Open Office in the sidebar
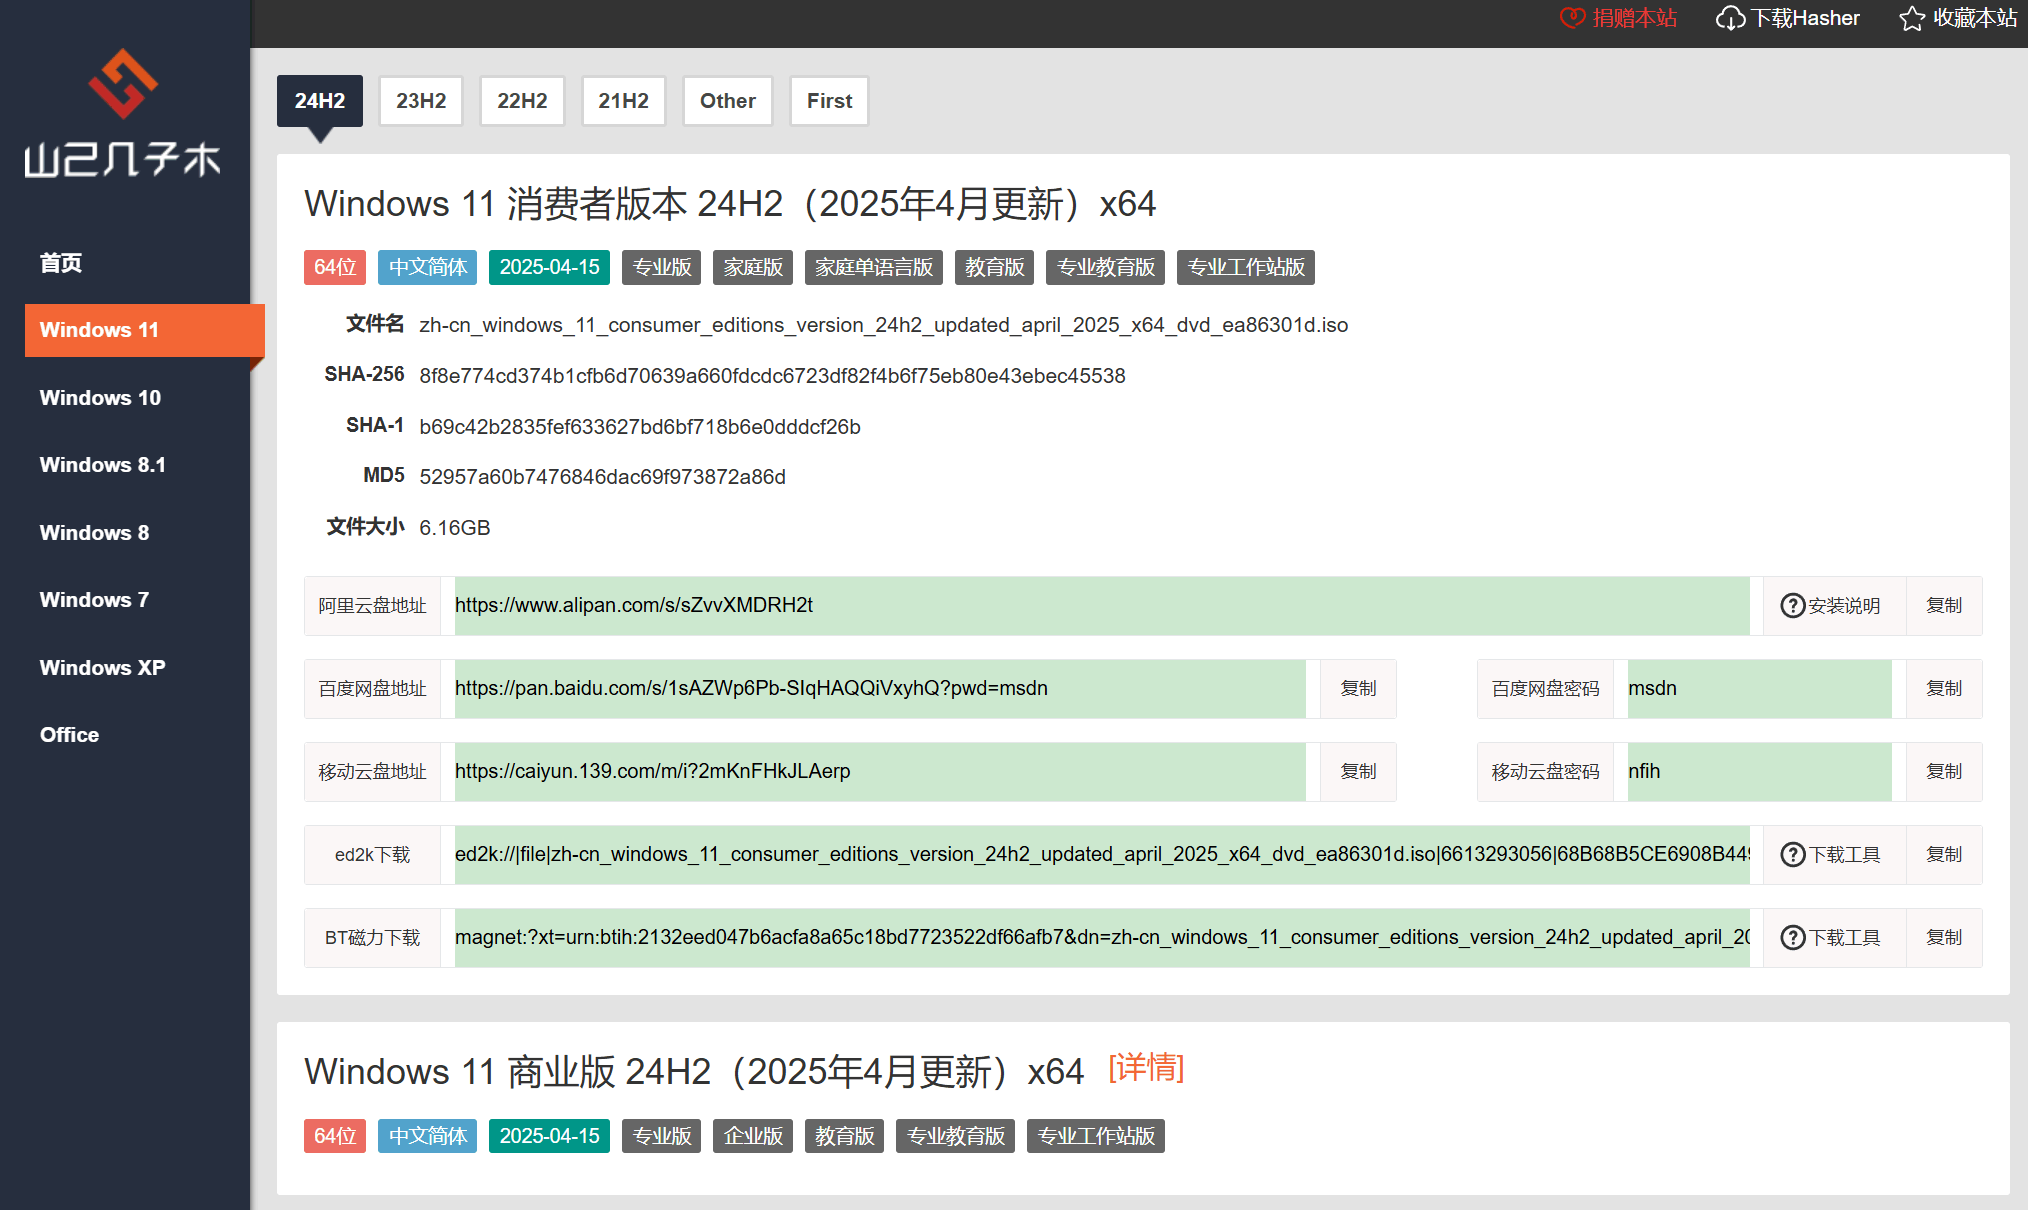Image resolution: width=2028 pixels, height=1210 pixels. click(69, 734)
